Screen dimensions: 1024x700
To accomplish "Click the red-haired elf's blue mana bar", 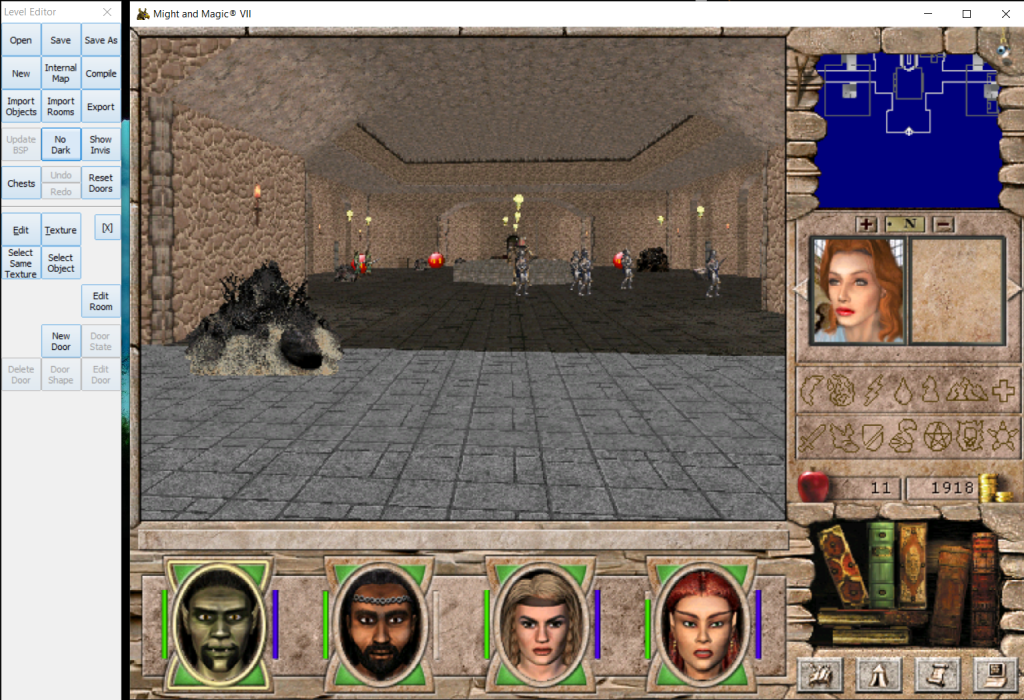I will click(758, 624).
